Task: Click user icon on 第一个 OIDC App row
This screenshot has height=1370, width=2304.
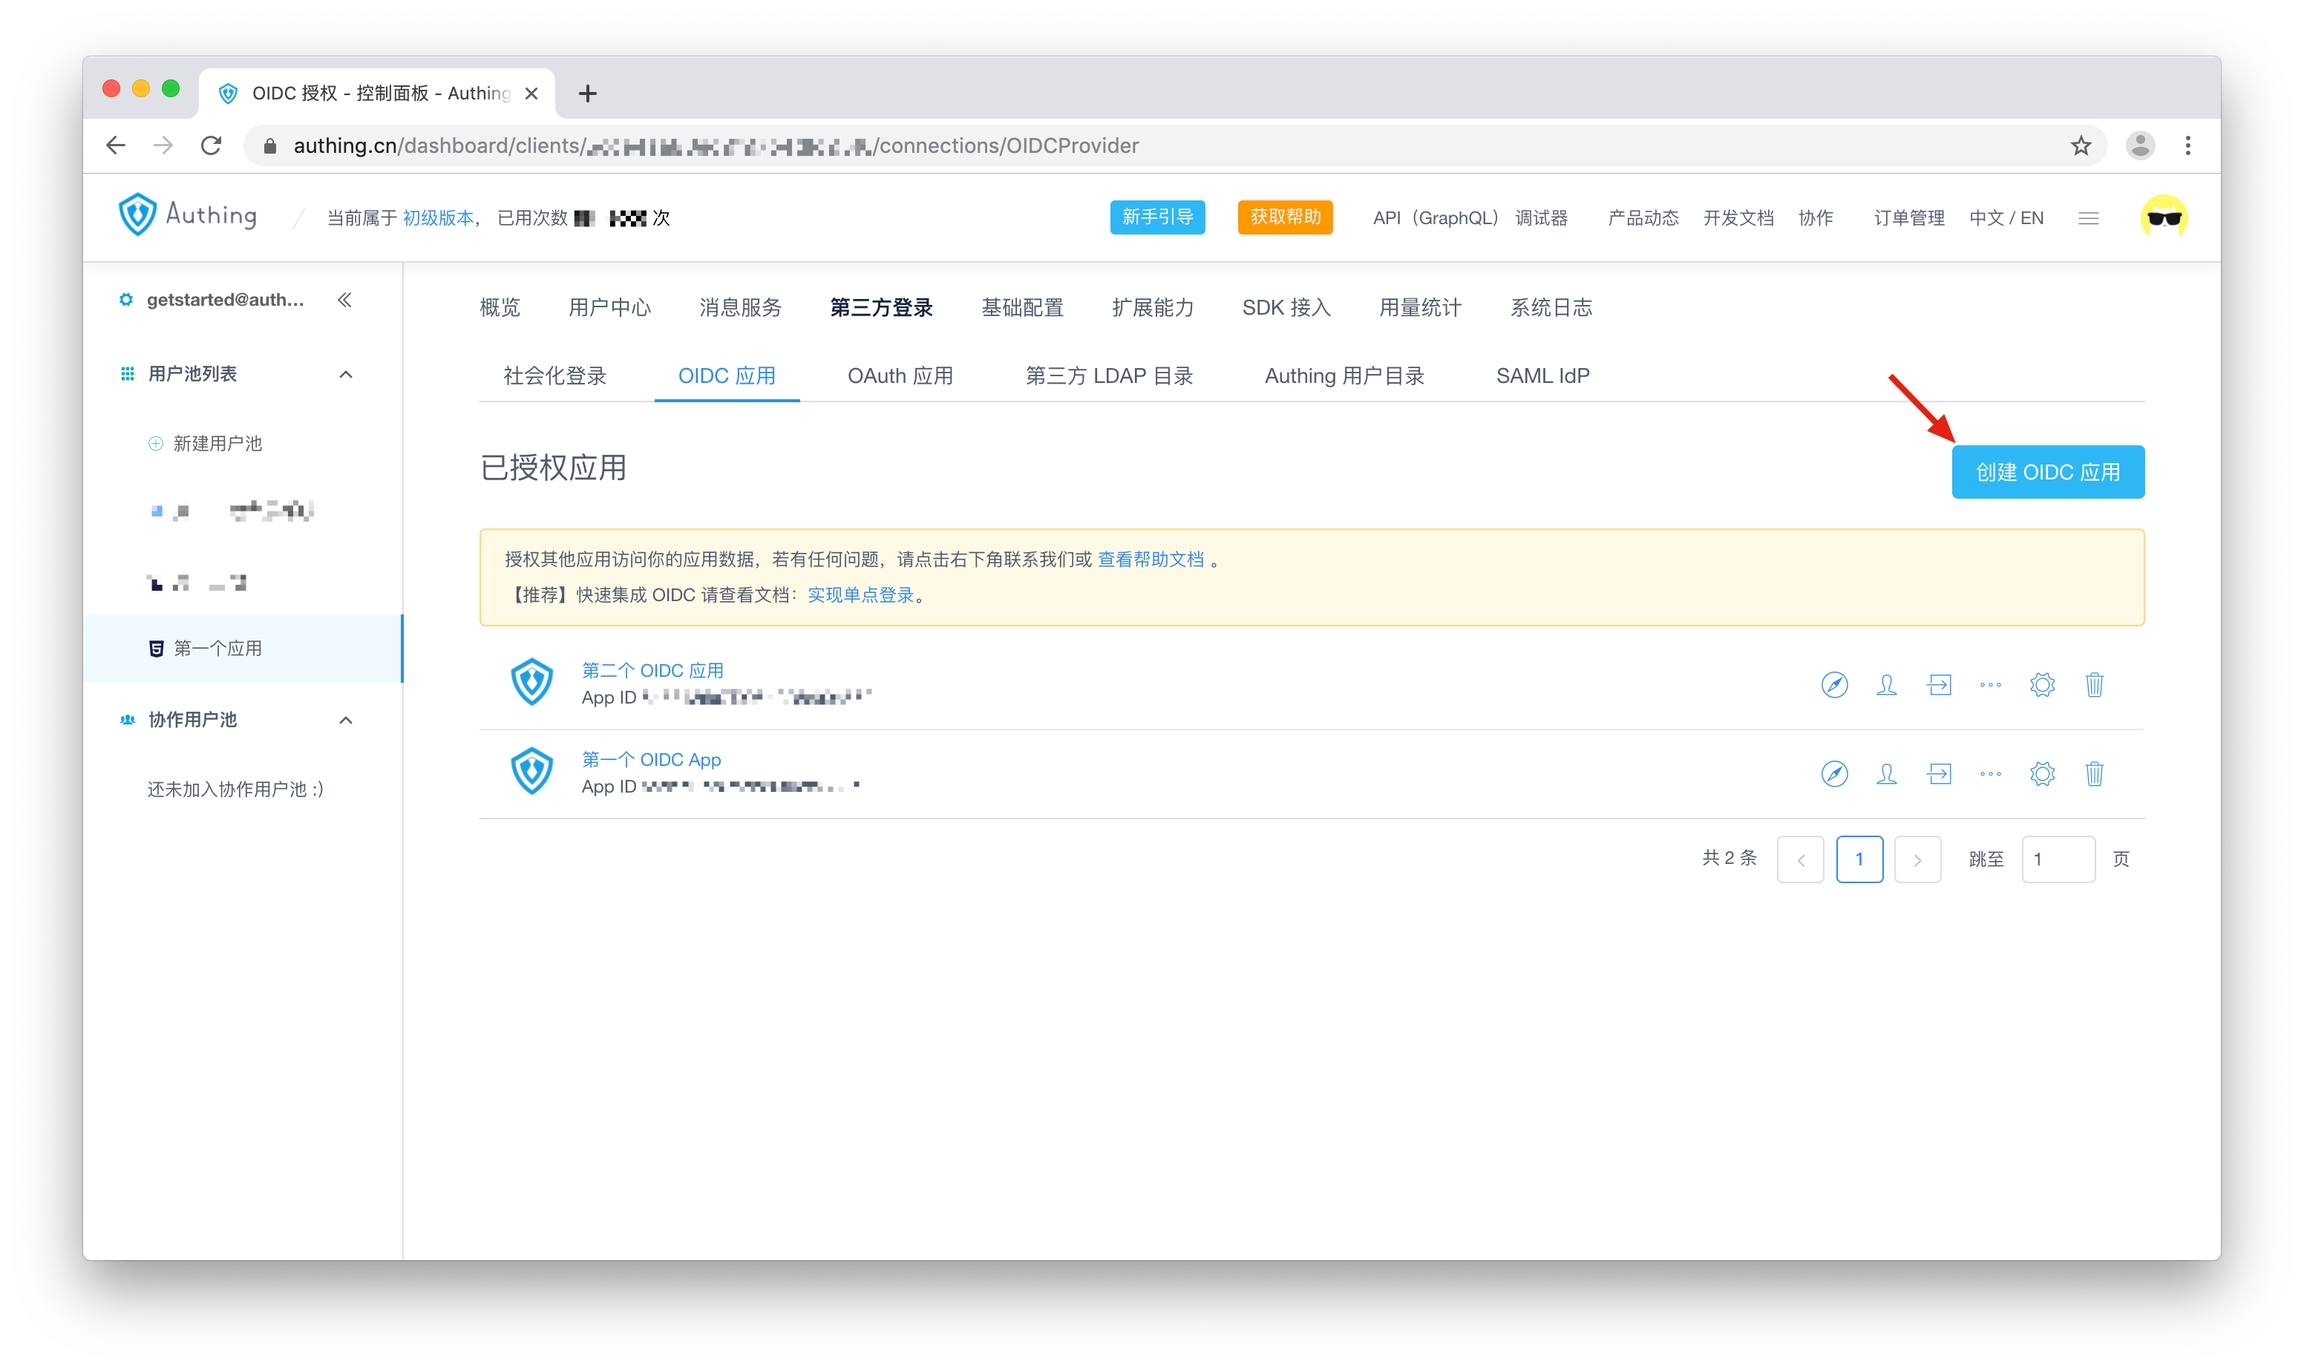Action: [x=1886, y=774]
